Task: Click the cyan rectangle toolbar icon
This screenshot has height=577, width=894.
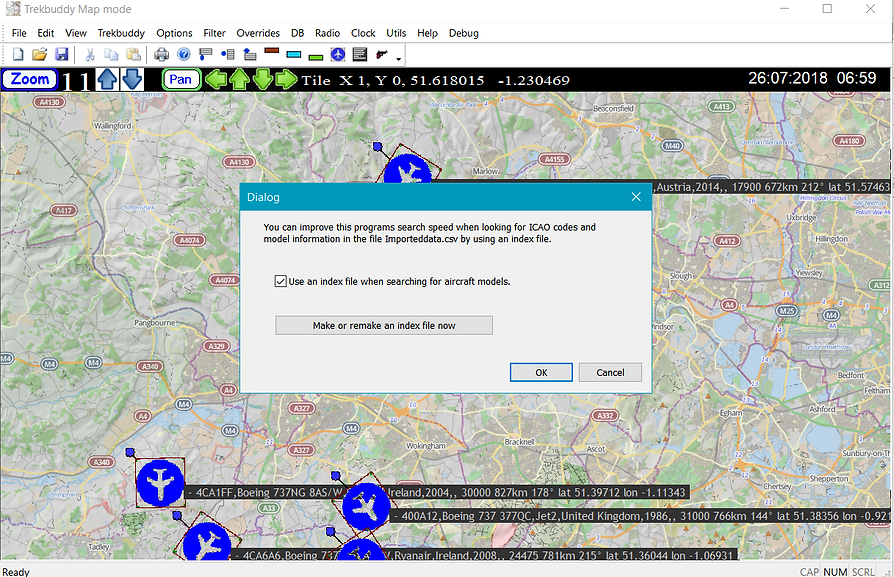Action: 294,55
